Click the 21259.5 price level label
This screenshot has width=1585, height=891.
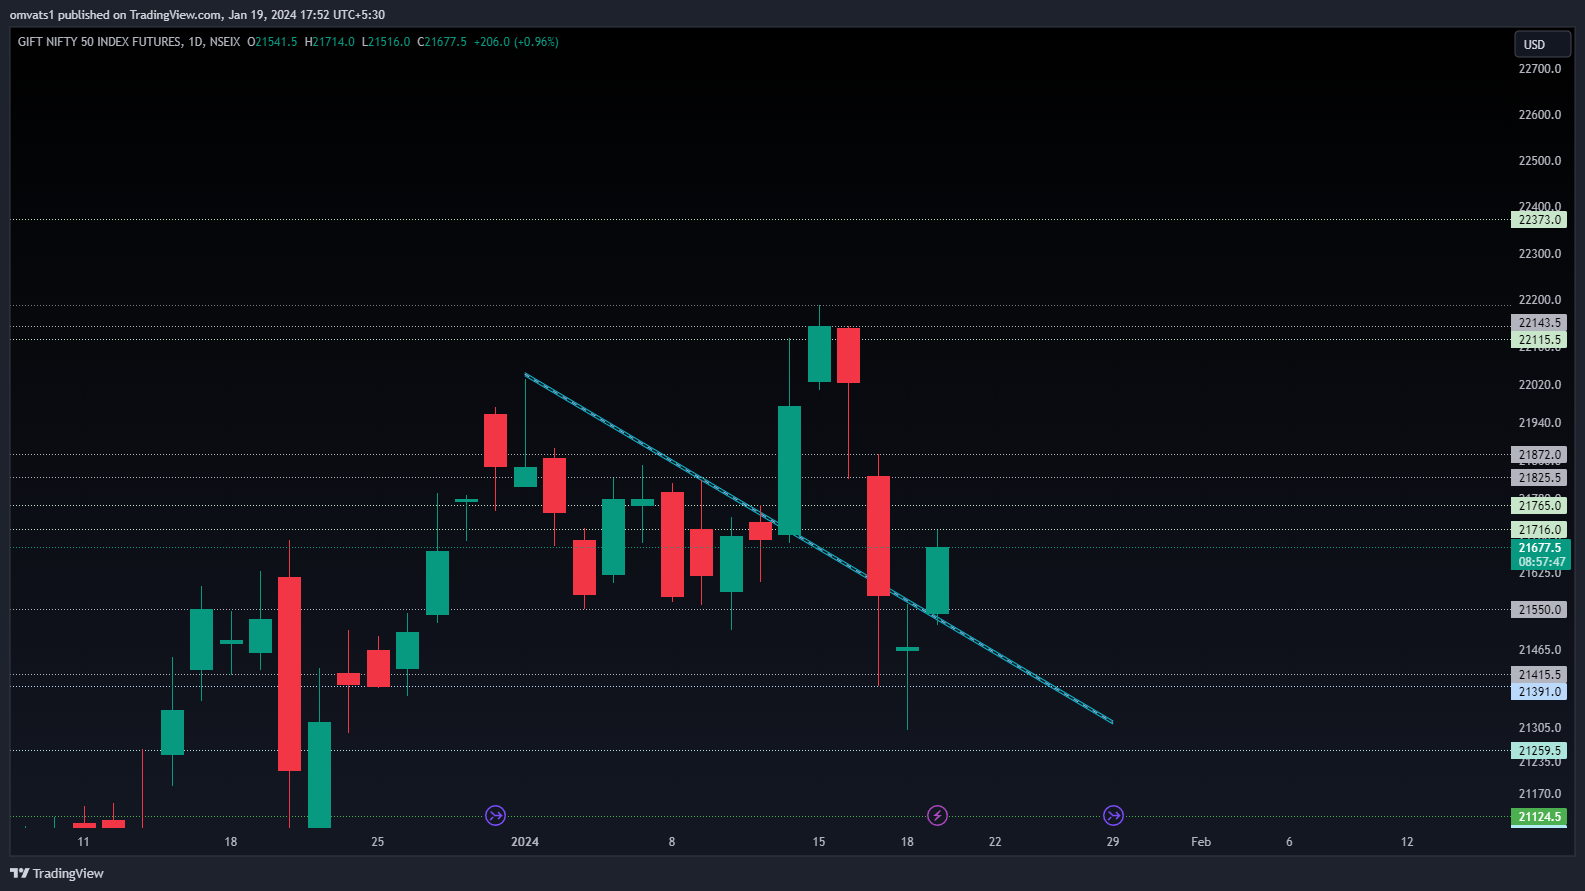point(1539,751)
